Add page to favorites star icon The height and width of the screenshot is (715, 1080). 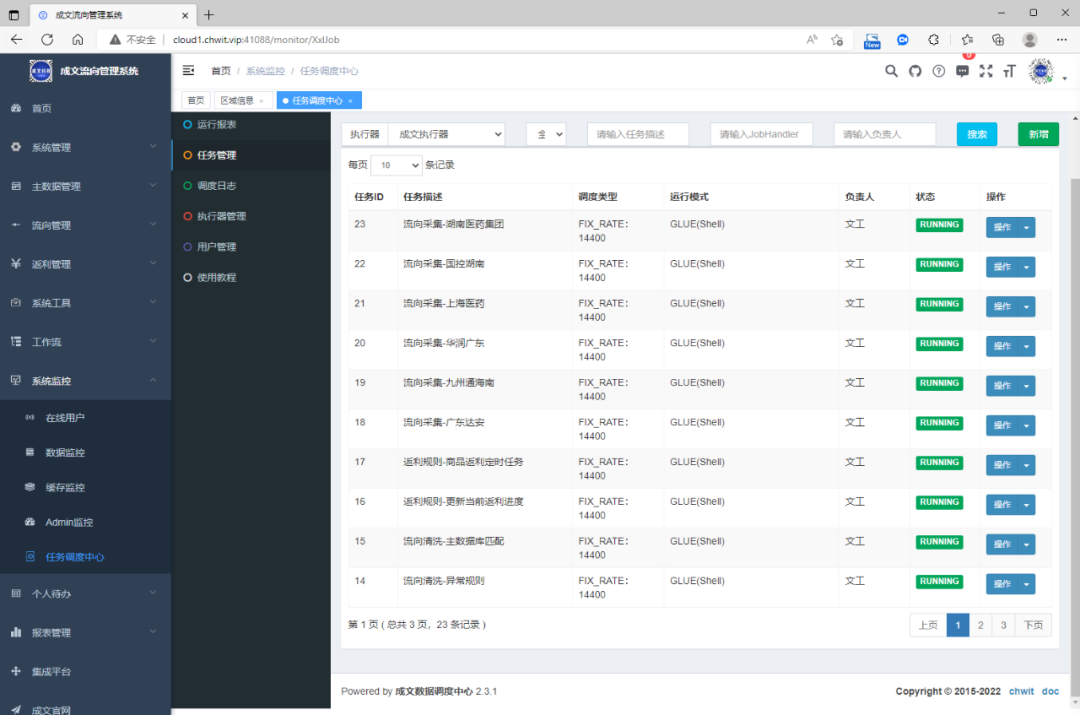click(x=837, y=40)
